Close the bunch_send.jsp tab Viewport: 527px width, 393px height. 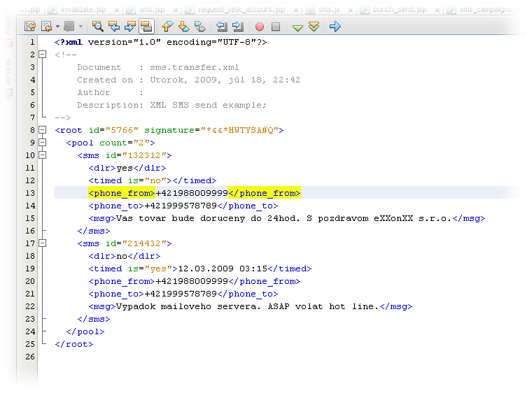point(437,10)
